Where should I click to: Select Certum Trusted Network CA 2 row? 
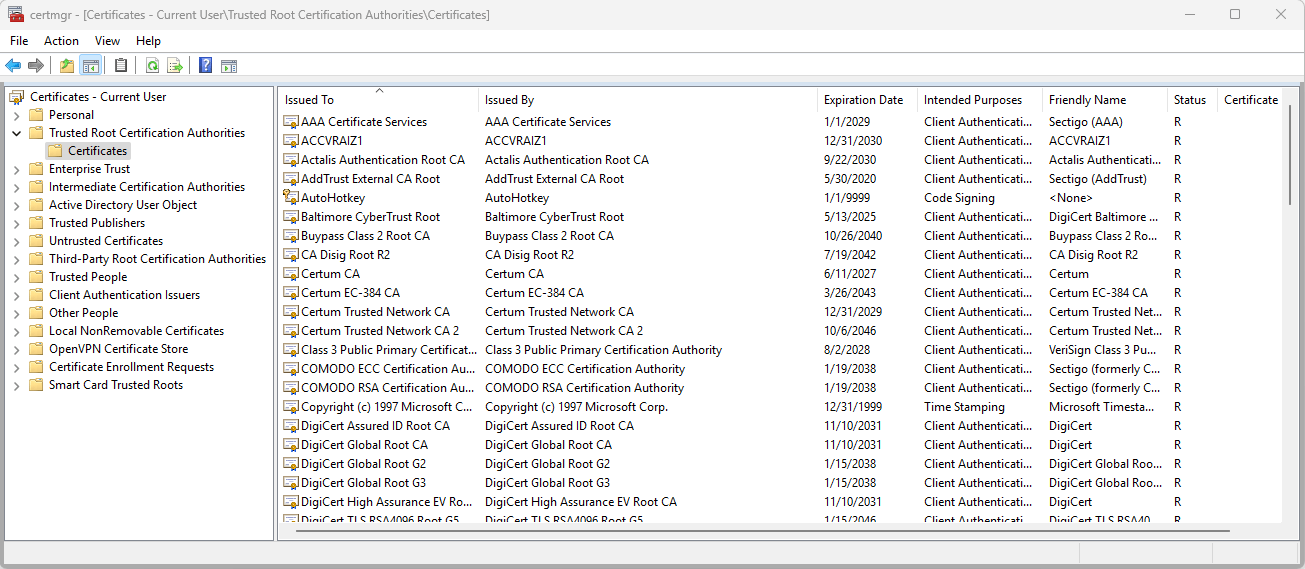(x=780, y=331)
